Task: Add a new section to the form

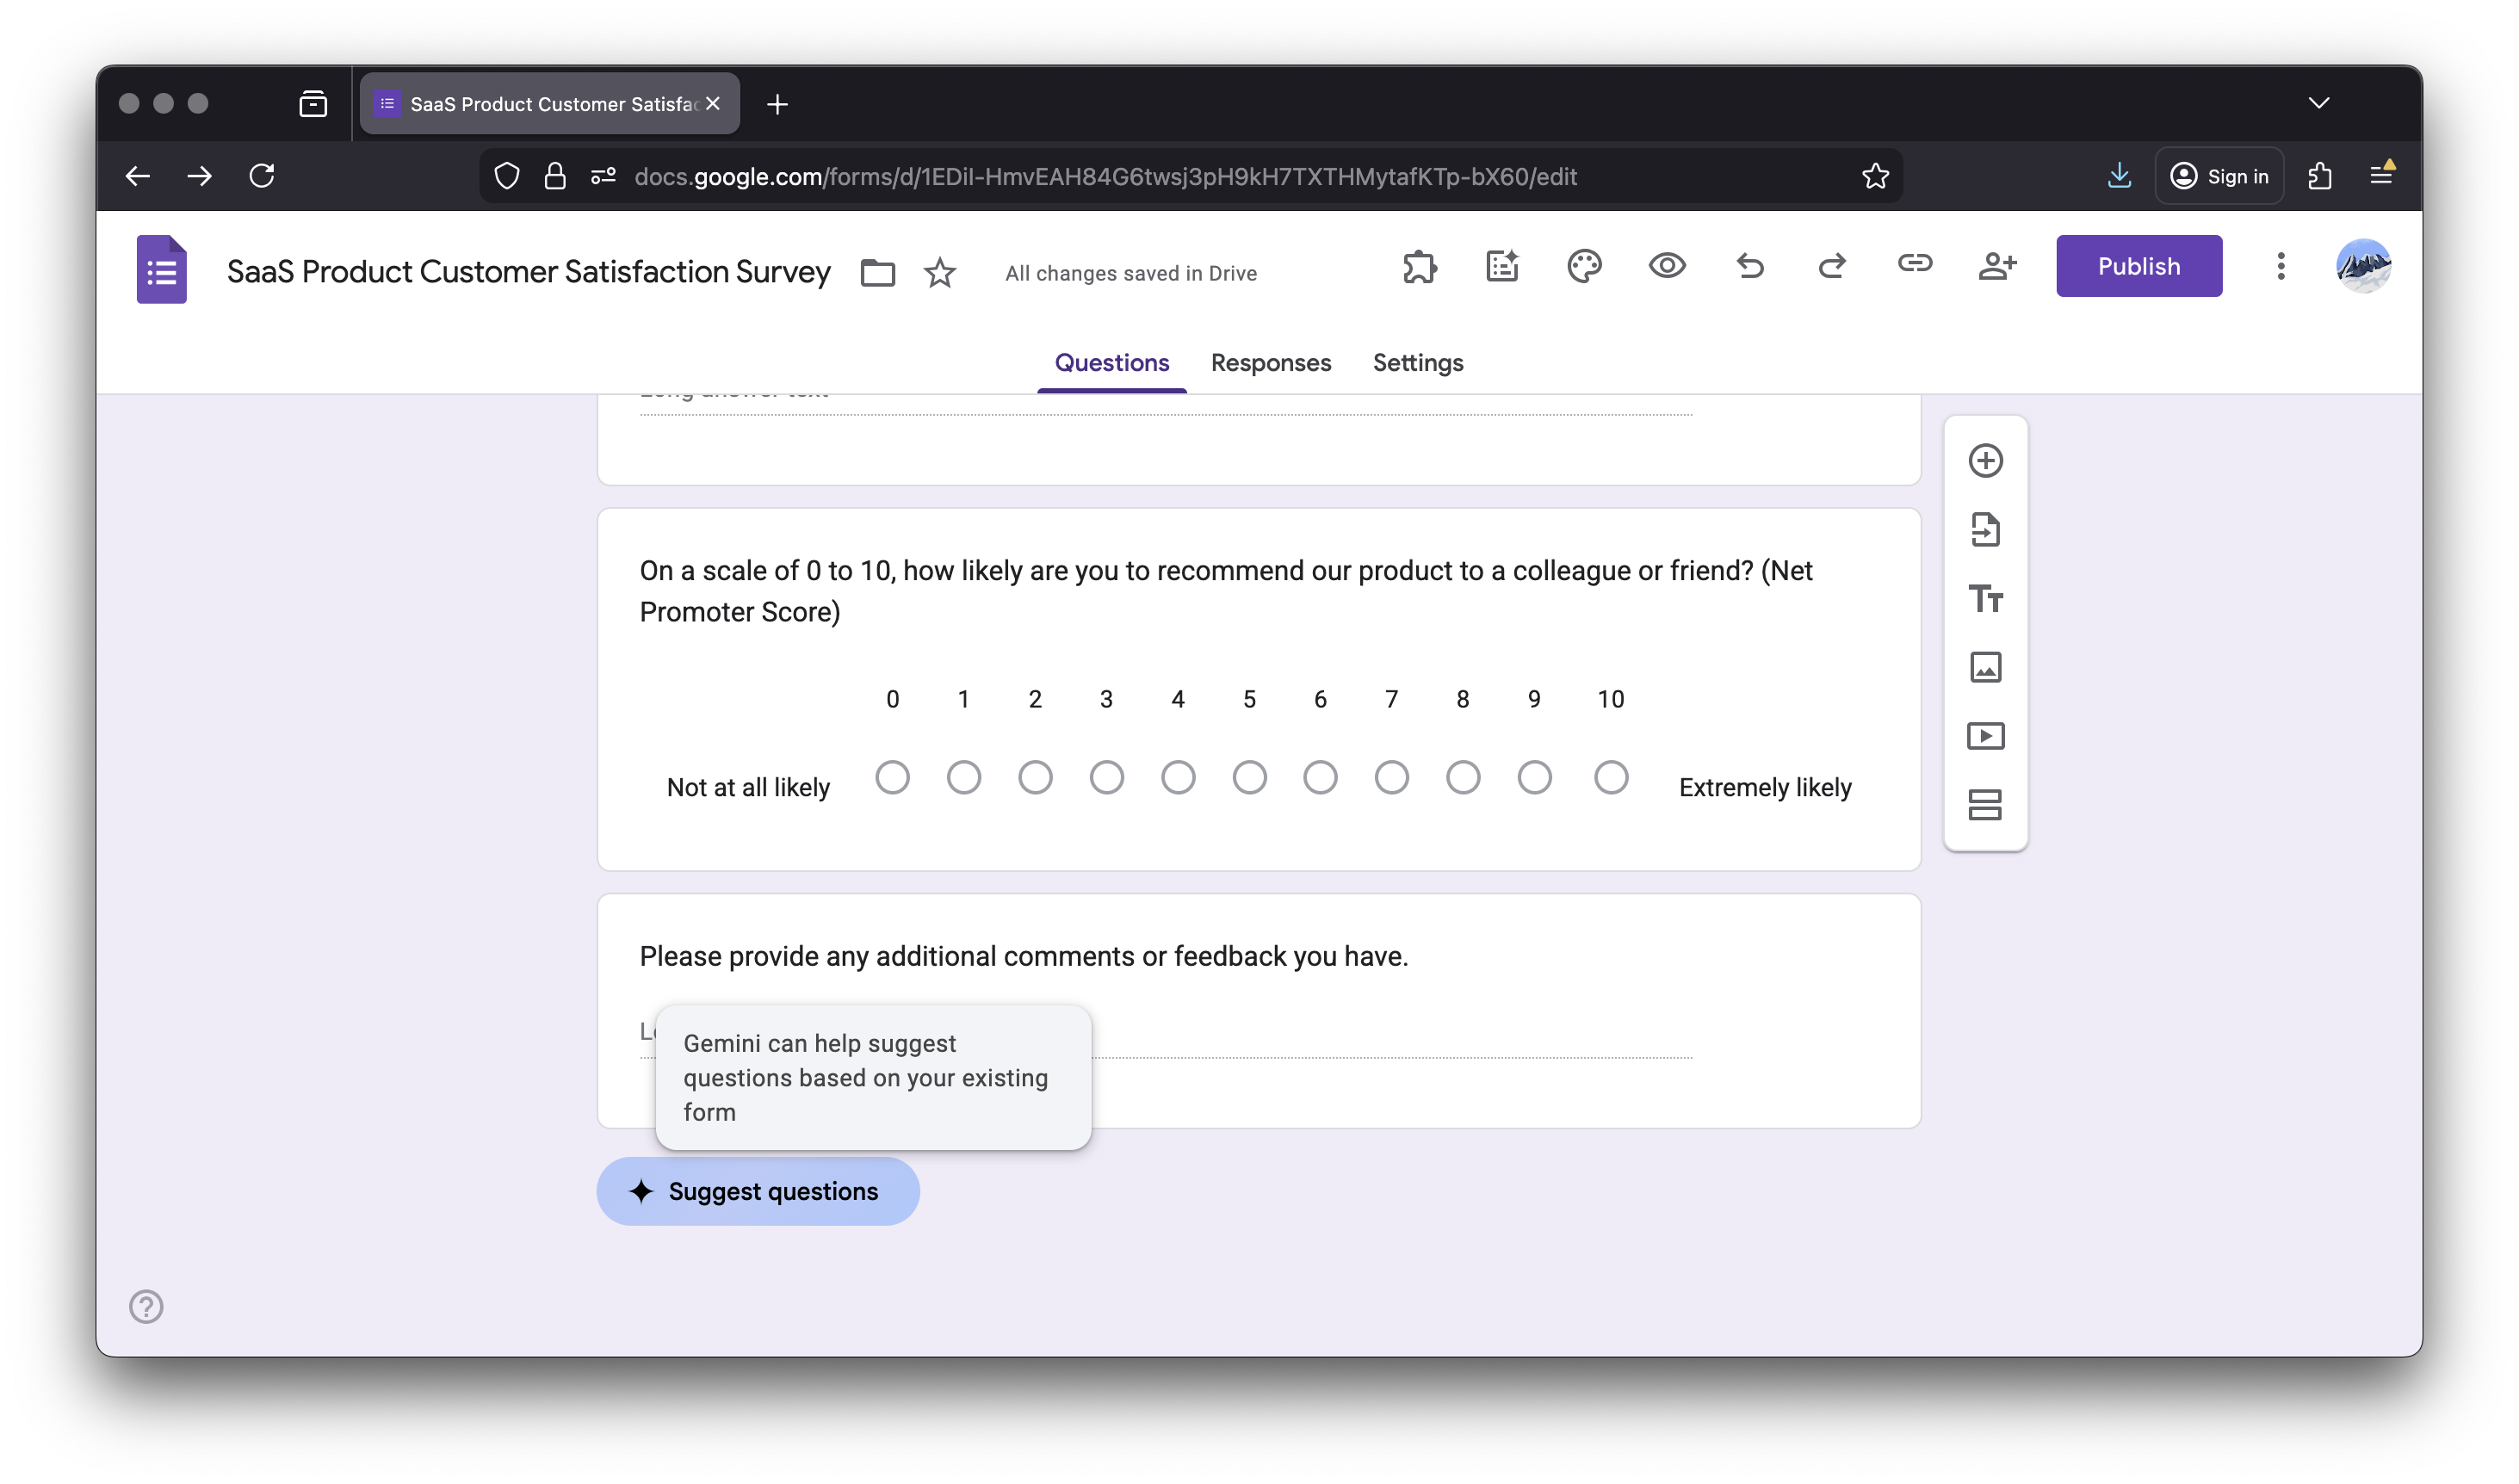Action: pos(1986,804)
